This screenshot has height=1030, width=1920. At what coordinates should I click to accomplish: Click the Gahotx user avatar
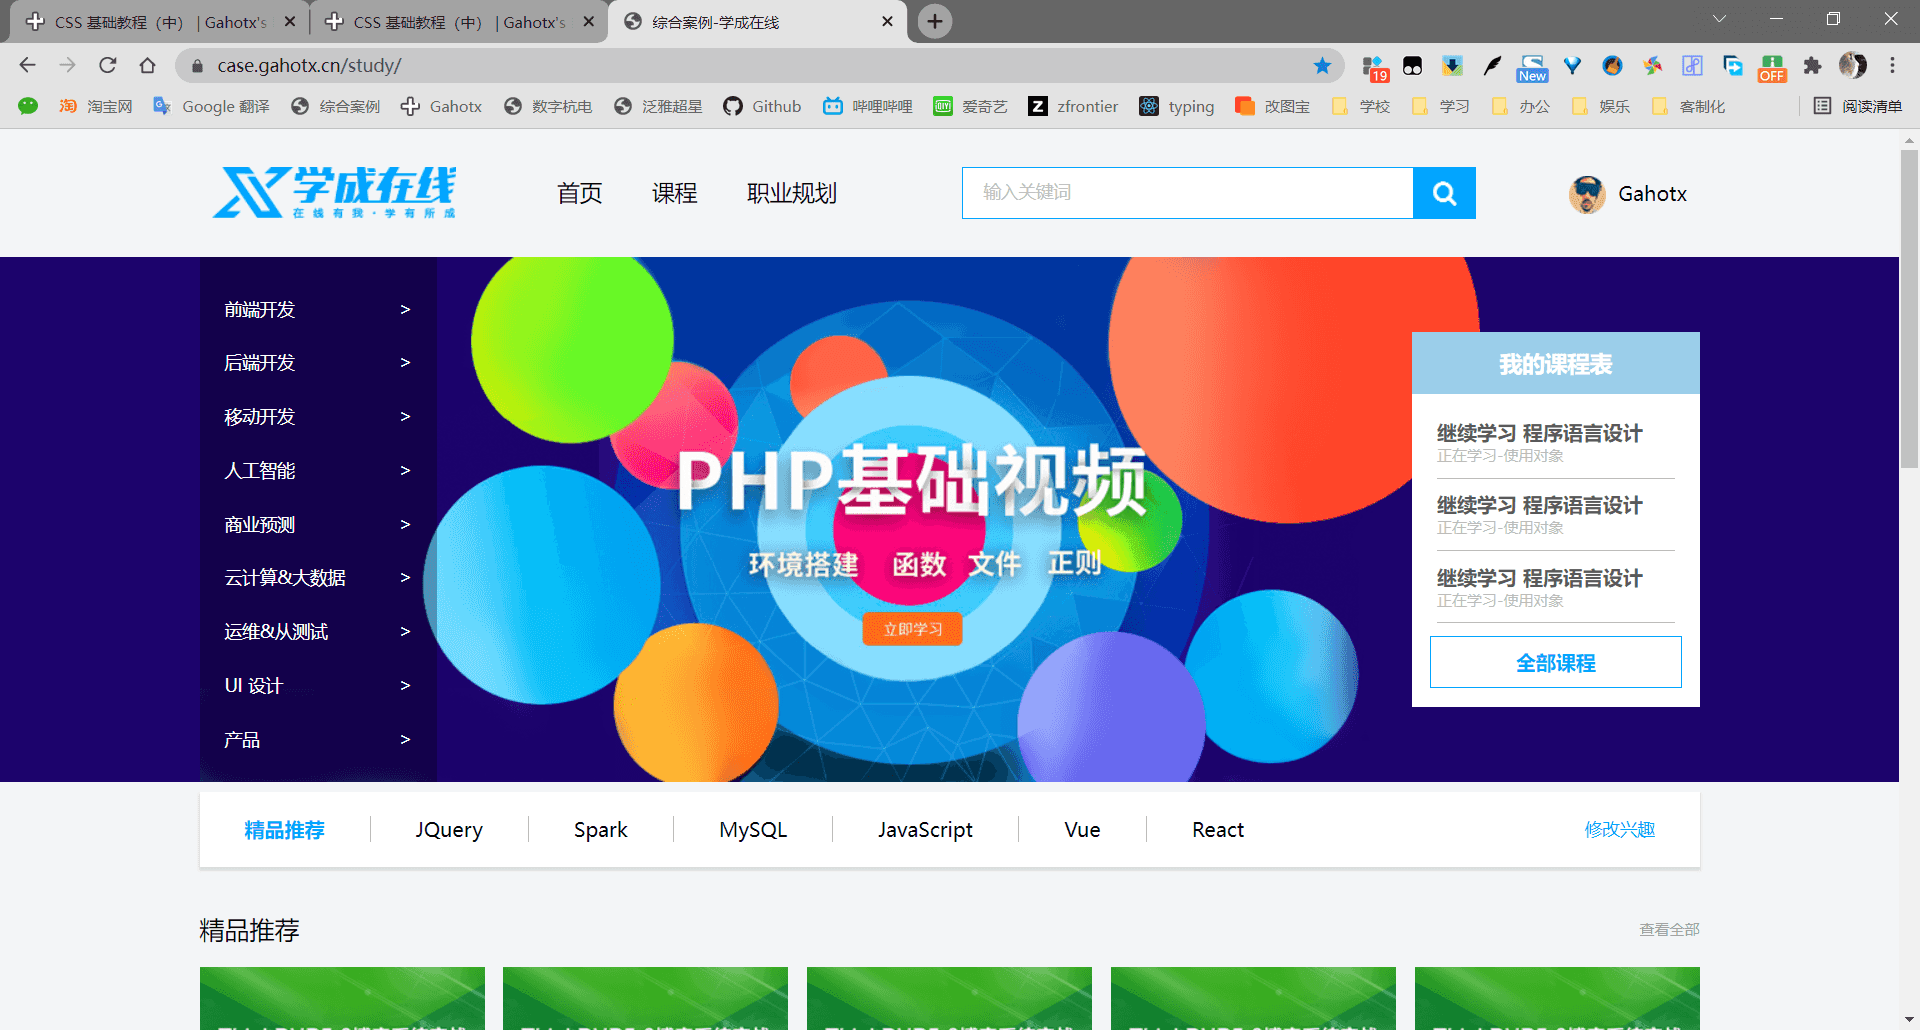click(x=1587, y=194)
